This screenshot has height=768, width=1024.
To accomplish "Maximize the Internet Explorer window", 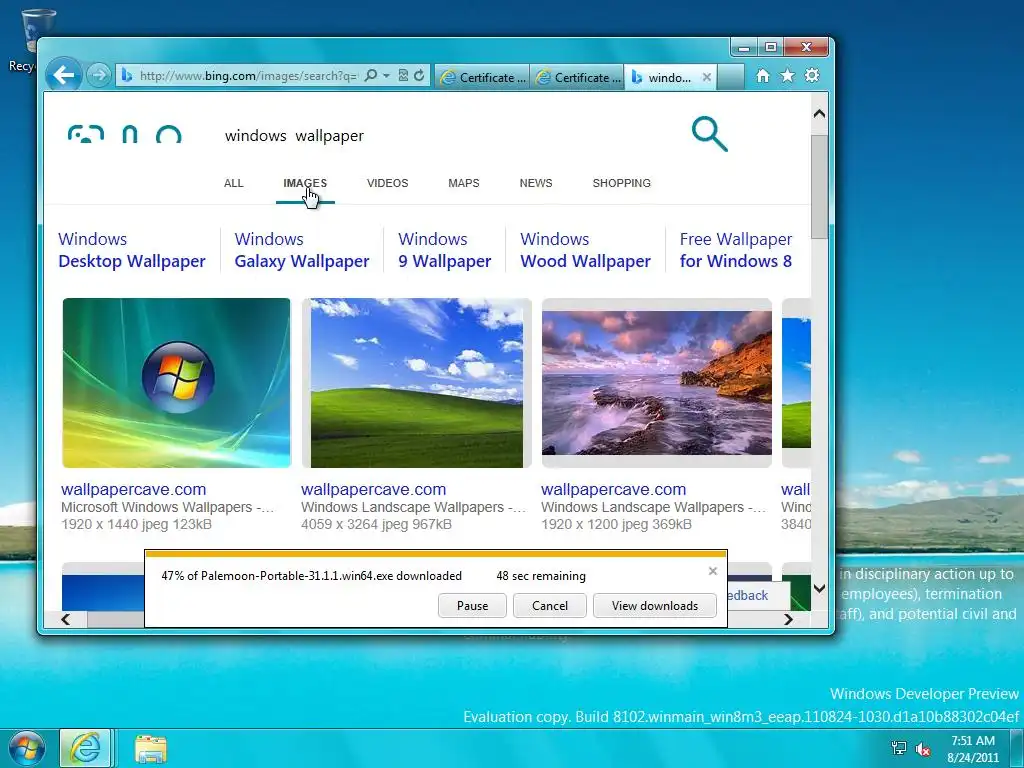I will coord(771,47).
